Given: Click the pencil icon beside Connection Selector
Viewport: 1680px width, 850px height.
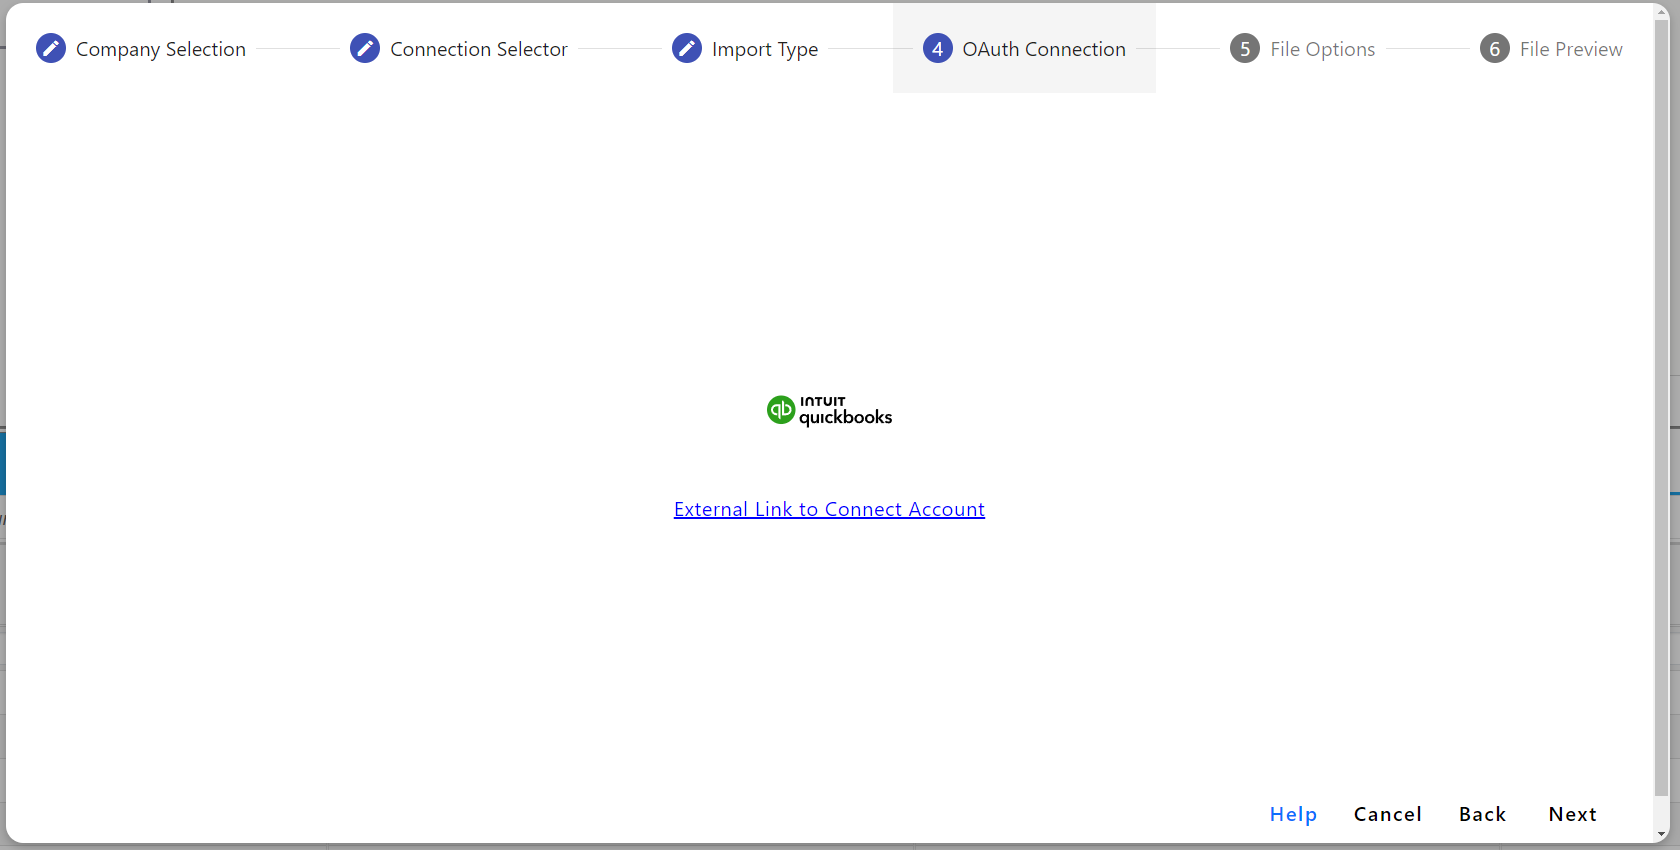Looking at the screenshot, I should pyautogui.click(x=365, y=48).
